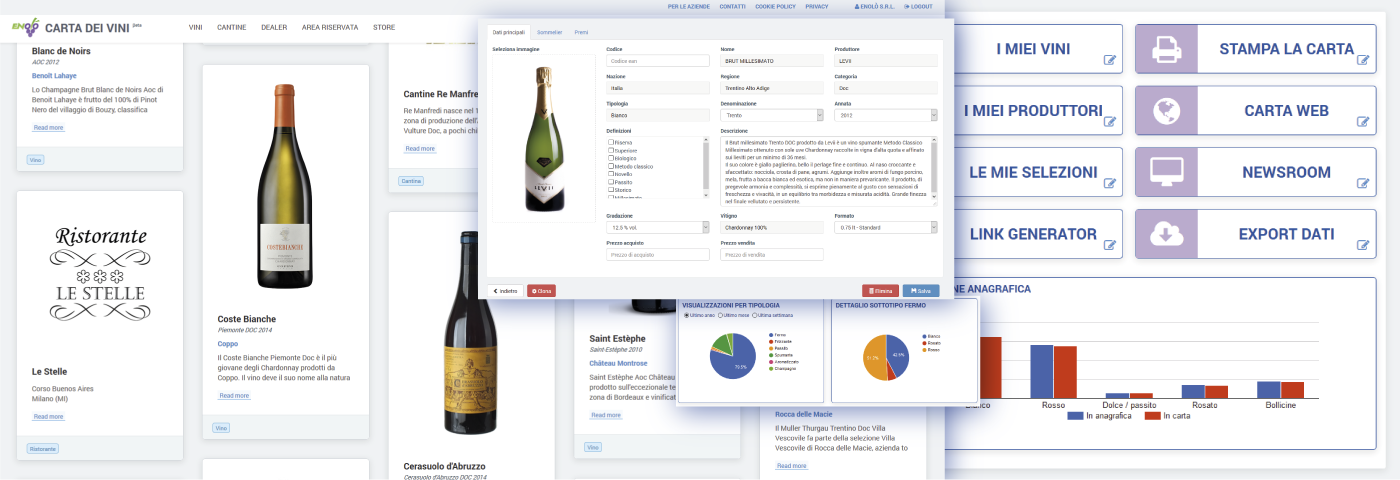Click the Elimina delete button
This screenshot has height=480, width=1400.
click(881, 291)
